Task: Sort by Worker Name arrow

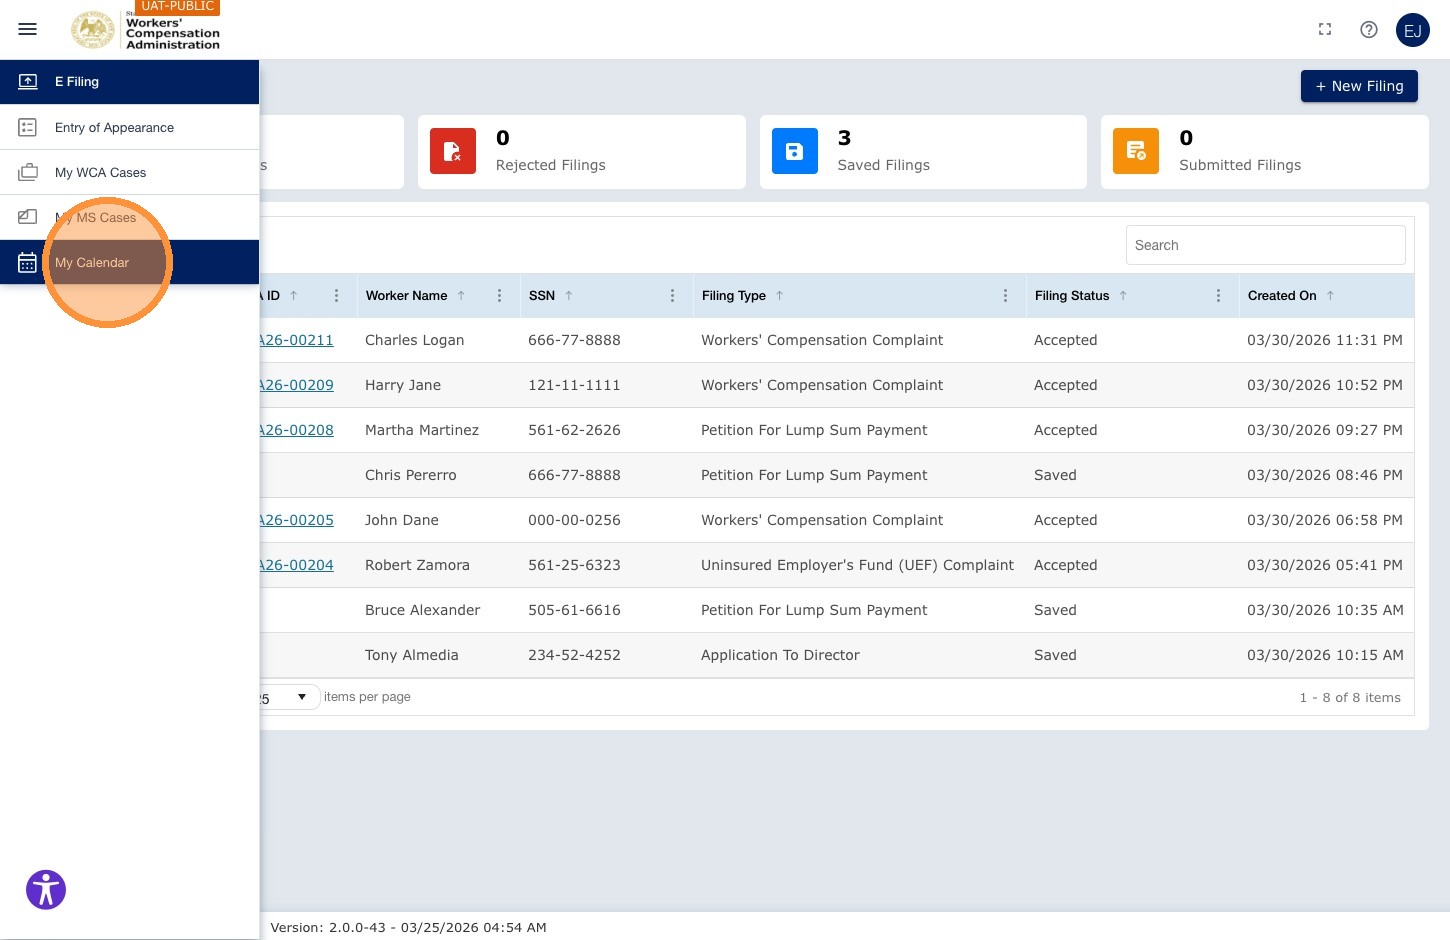Action: [461, 296]
